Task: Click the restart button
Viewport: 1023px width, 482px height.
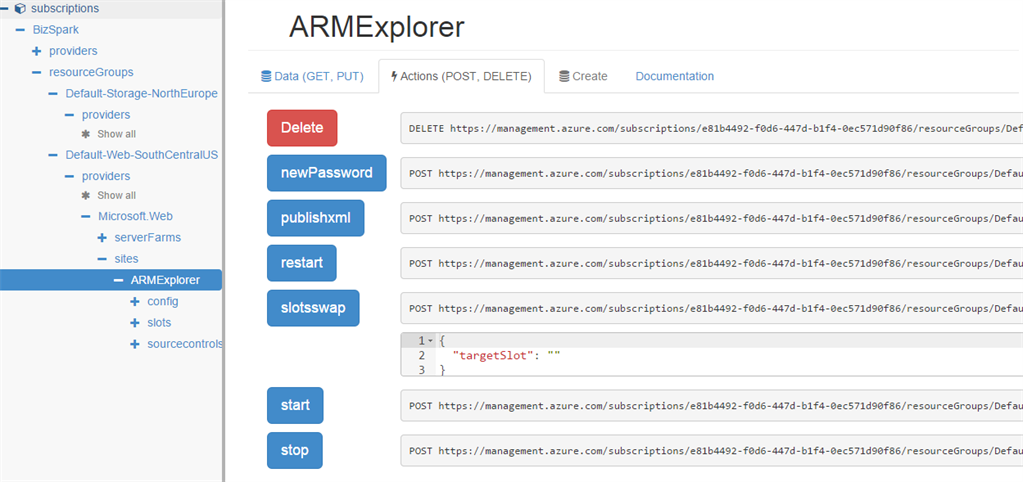Action: click(301, 263)
